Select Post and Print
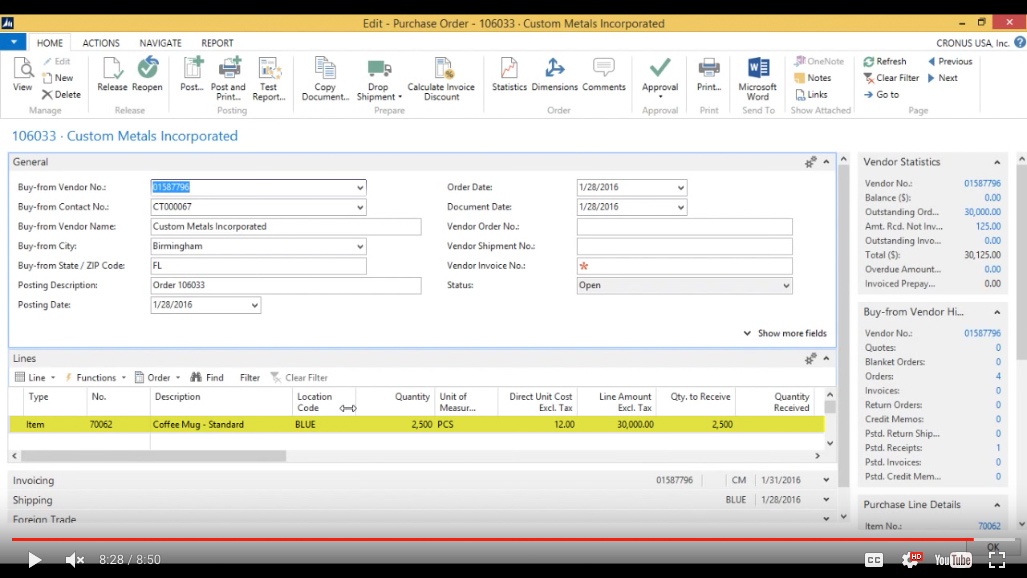The height and width of the screenshot is (578, 1027). pos(228,79)
